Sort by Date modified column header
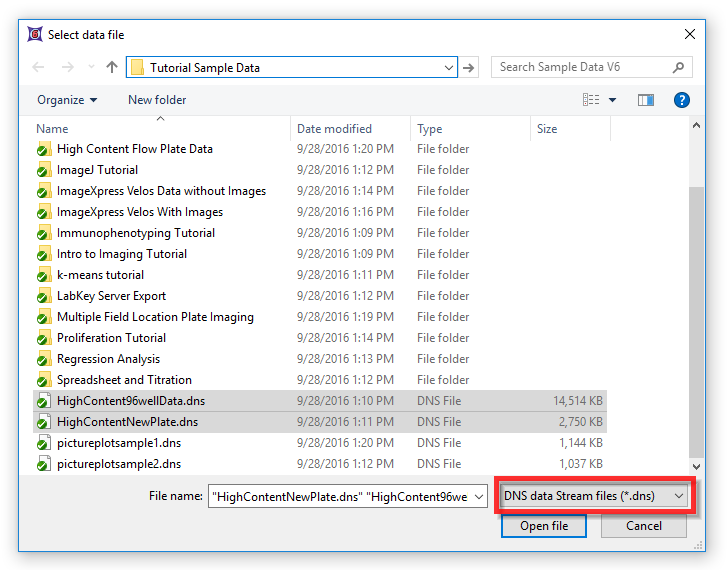The height and width of the screenshot is (570, 728). click(x=334, y=129)
